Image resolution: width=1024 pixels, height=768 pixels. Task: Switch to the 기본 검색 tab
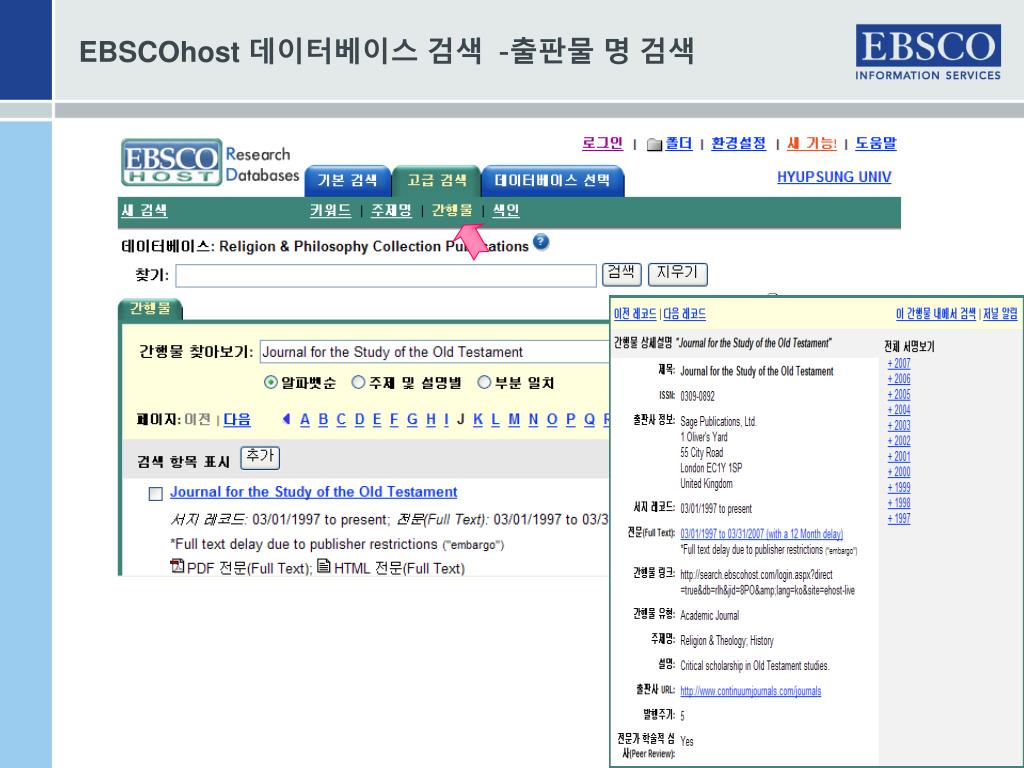coord(347,181)
